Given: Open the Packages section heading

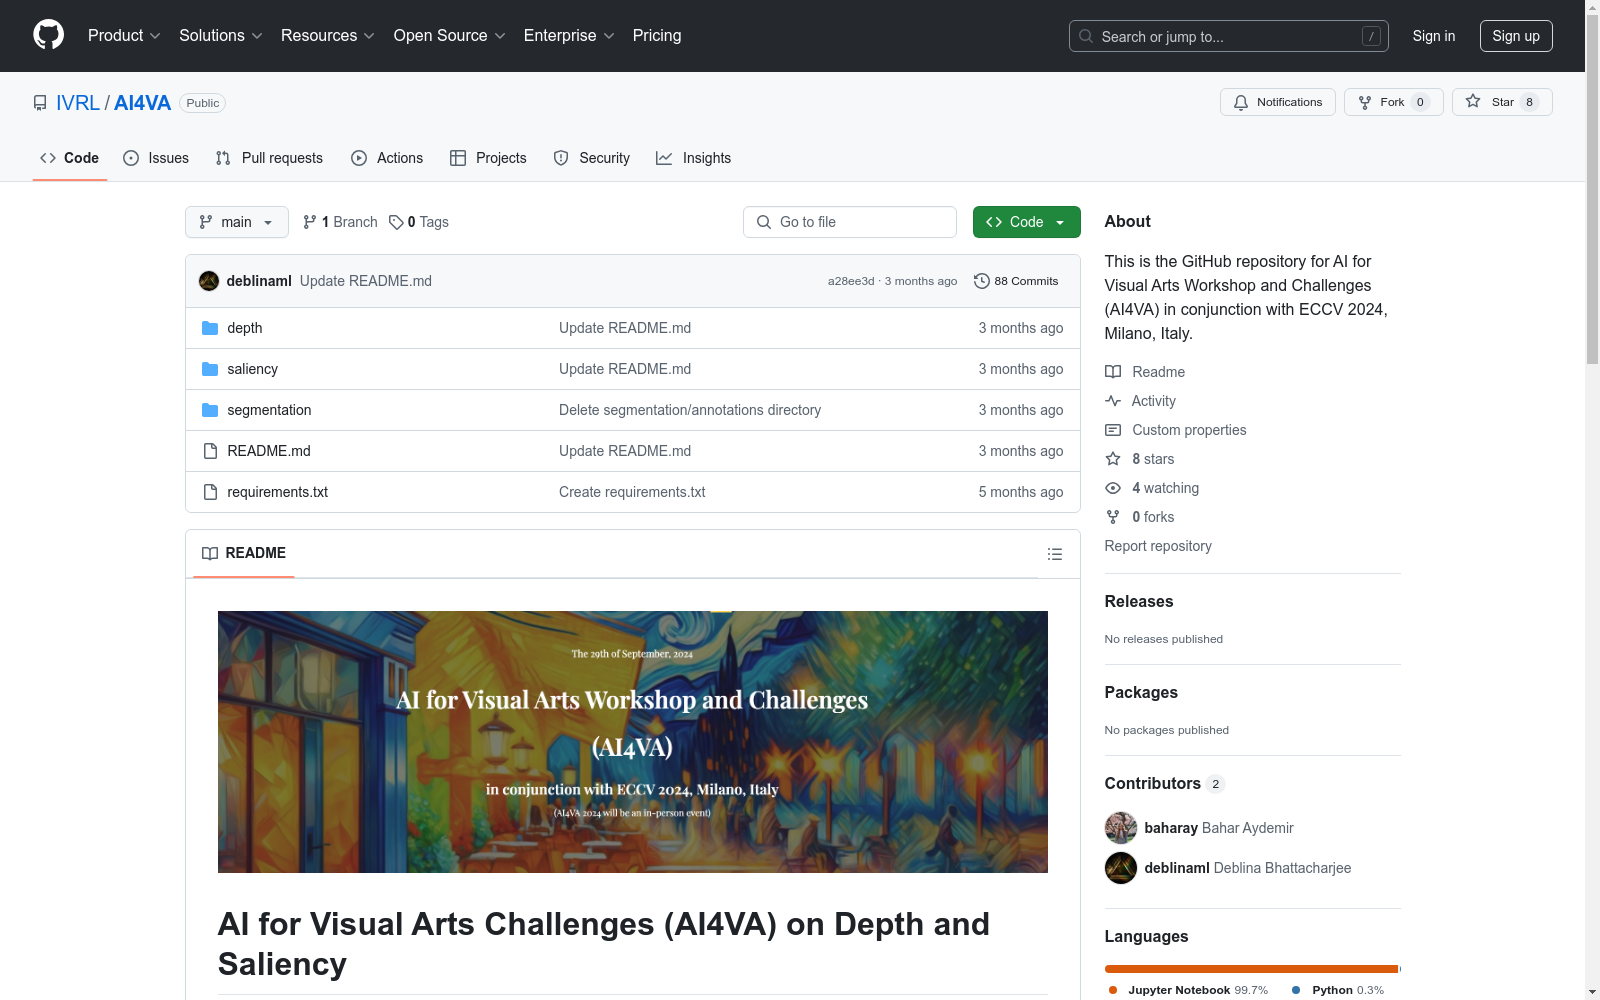Looking at the screenshot, I should pyautogui.click(x=1141, y=692).
